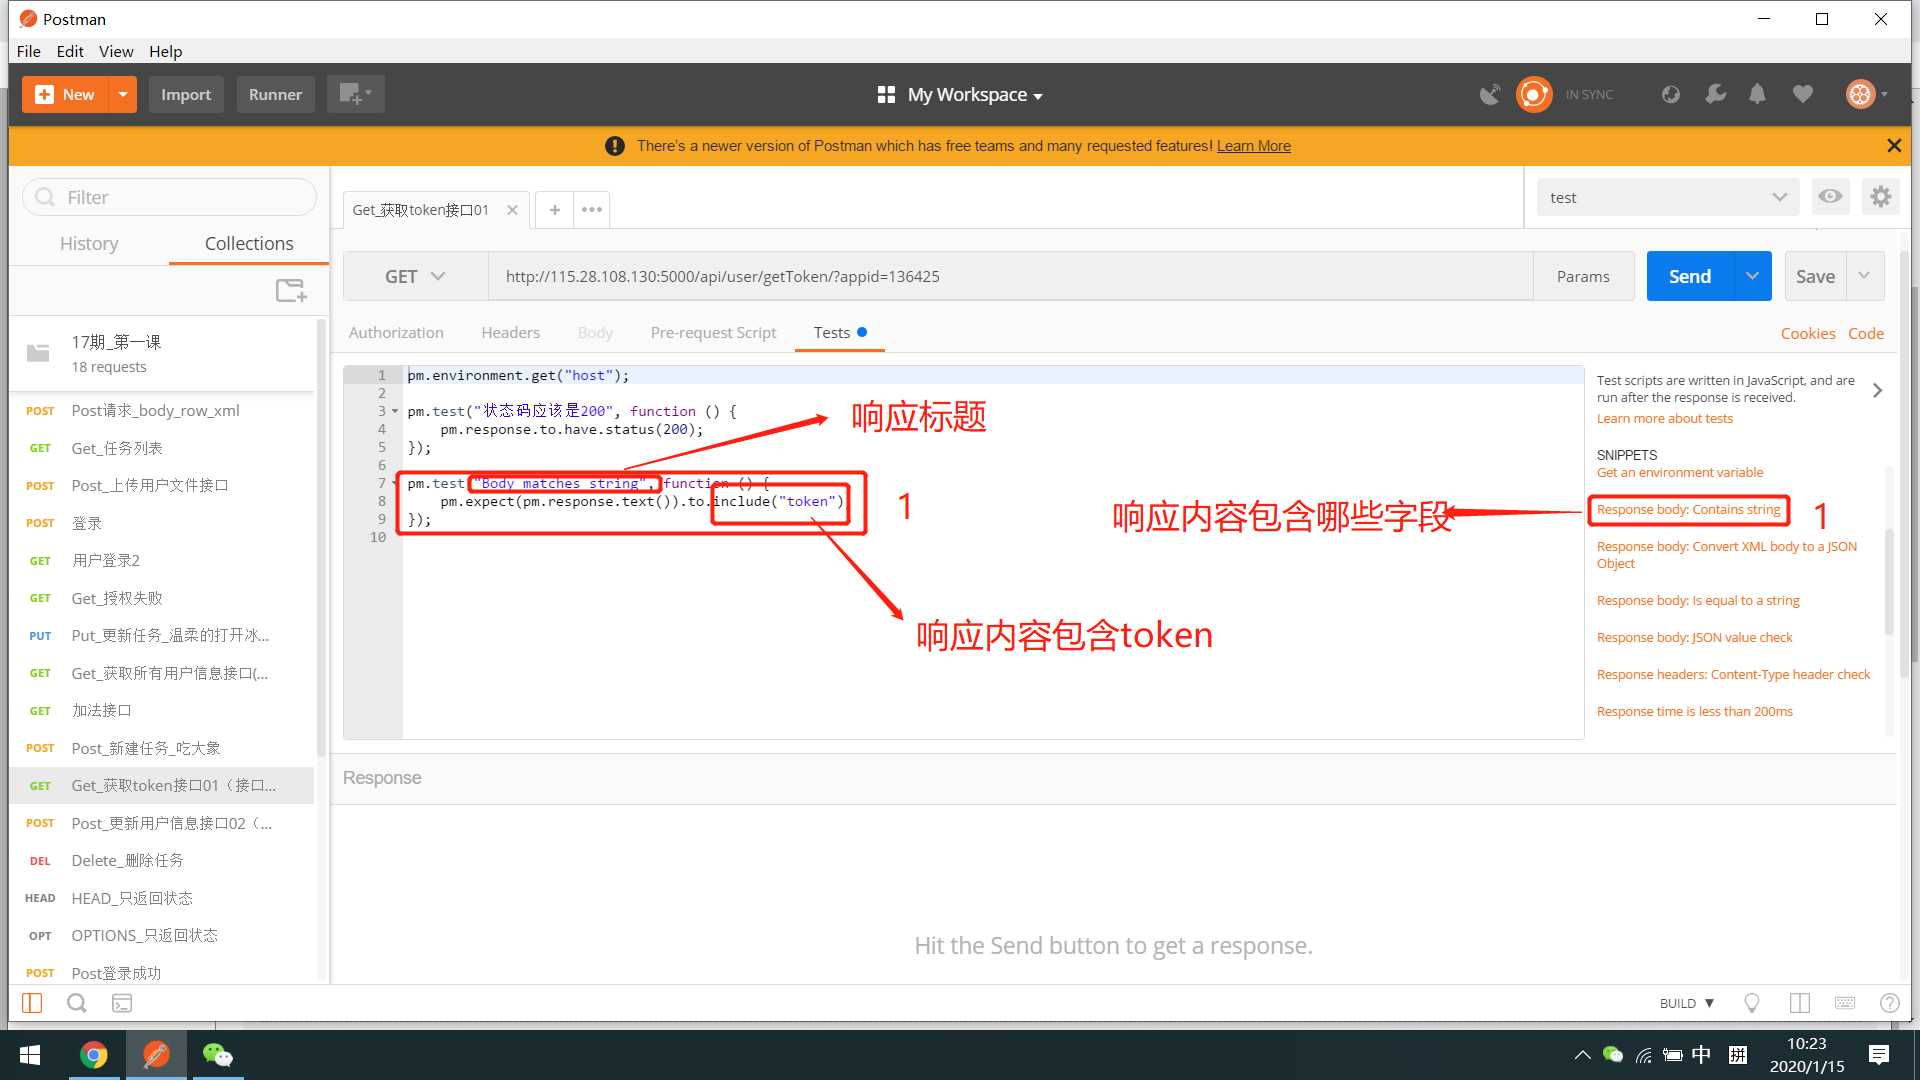Click the sidebar Filter search field
1920x1080 pixels.
pos(170,197)
